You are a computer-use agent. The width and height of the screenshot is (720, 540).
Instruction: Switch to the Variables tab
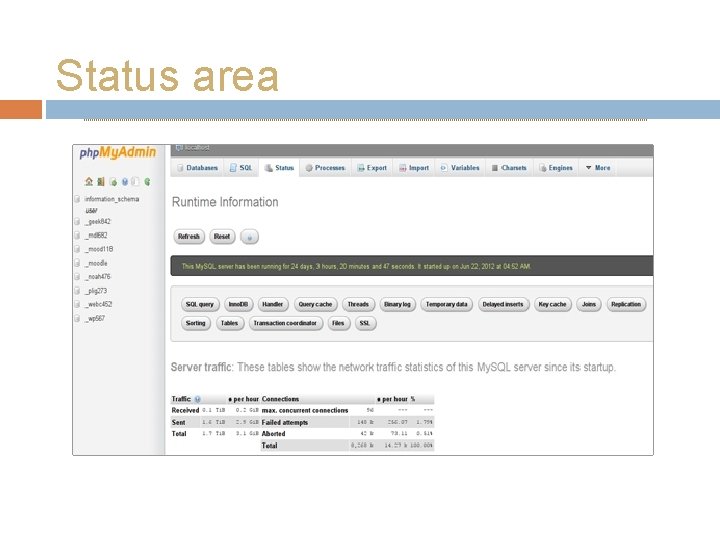460,168
